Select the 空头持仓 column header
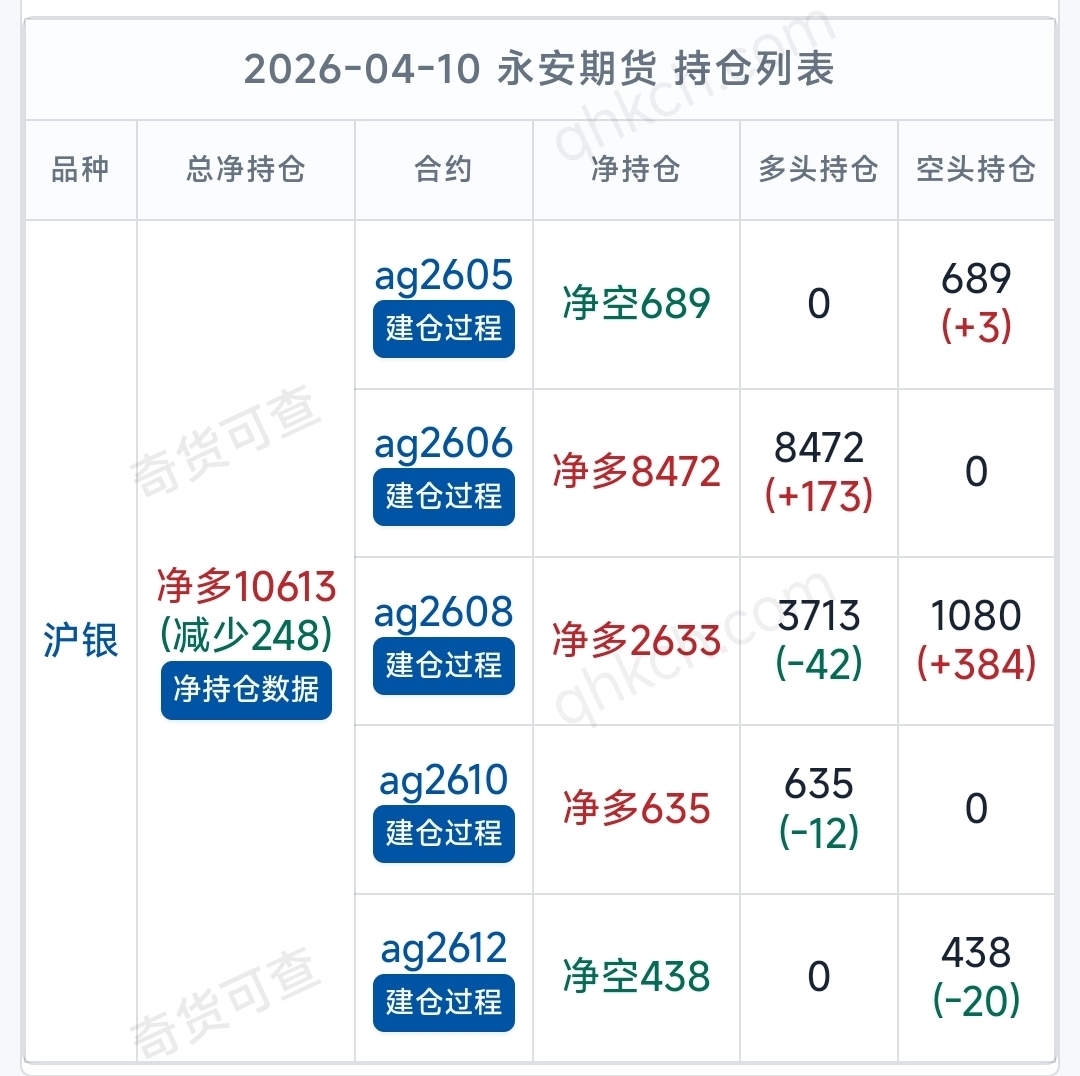This screenshot has width=1080, height=1076. pos(976,169)
